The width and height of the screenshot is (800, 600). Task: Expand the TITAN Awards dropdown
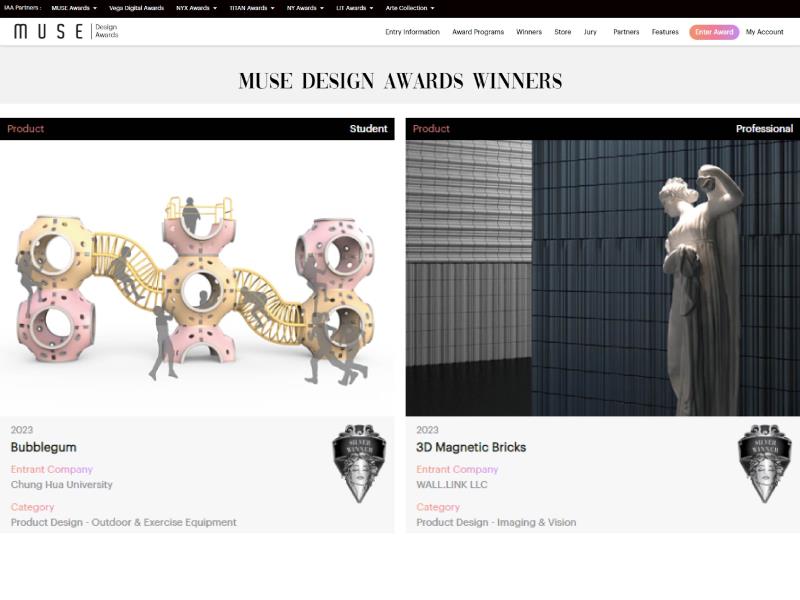[x=252, y=8]
